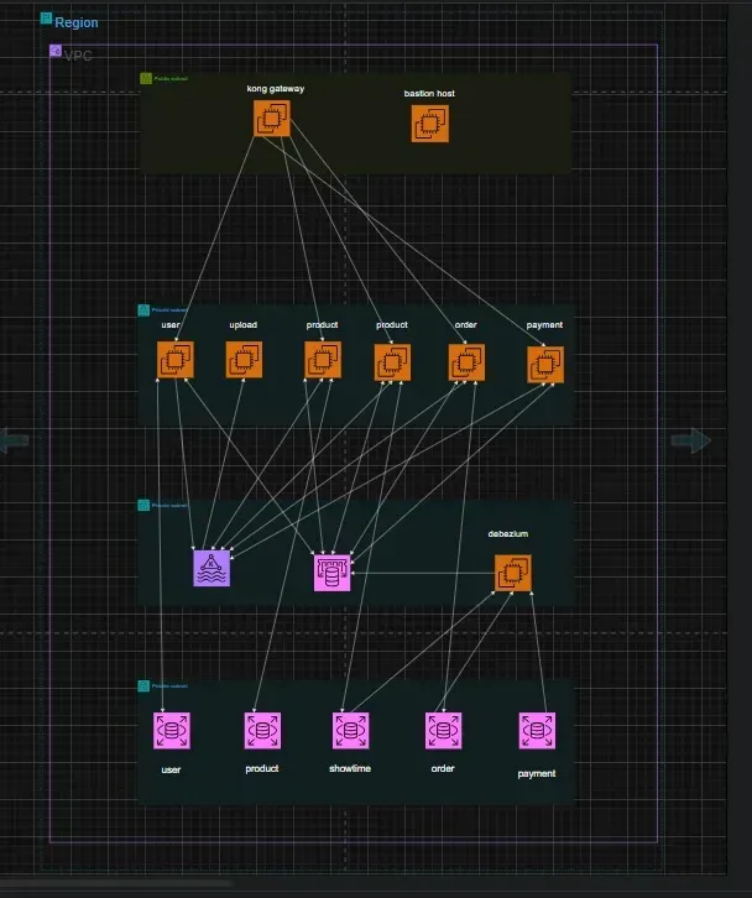This screenshot has height=899, width=753.
Task: Select the product RDS database icon
Action: 263,730
